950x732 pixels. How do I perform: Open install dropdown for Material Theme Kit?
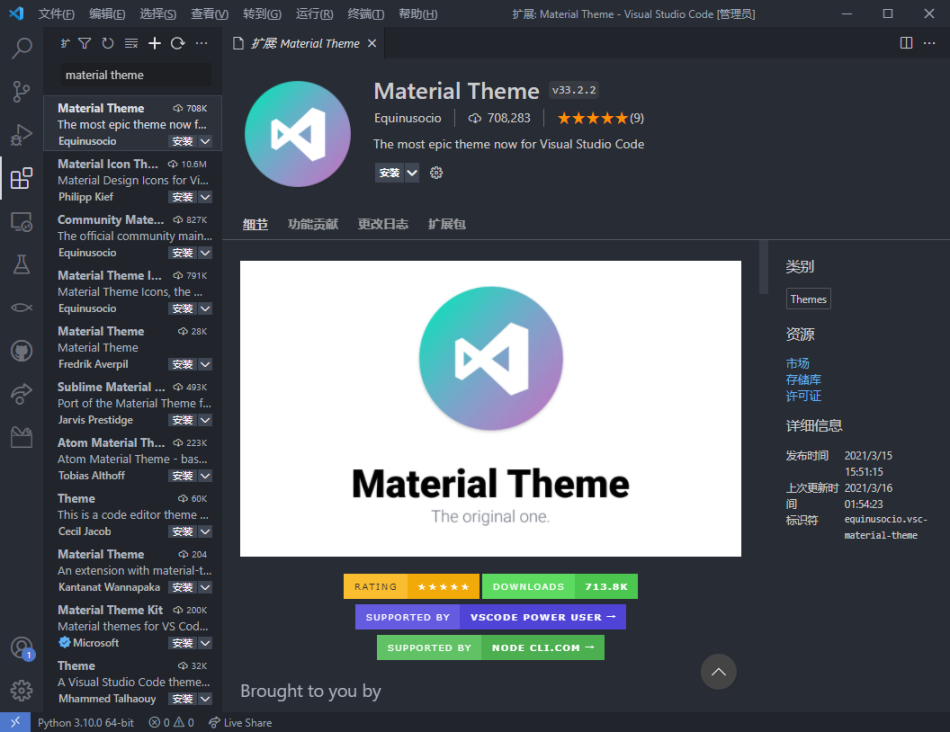coord(205,643)
